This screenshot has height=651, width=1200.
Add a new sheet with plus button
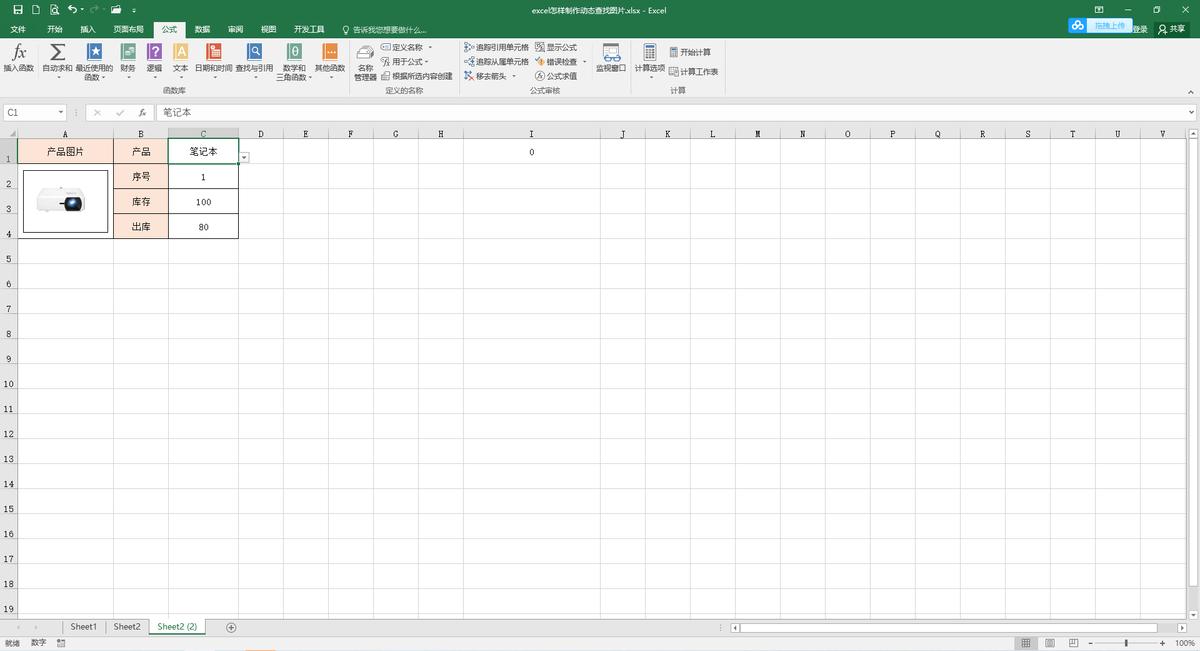point(231,627)
